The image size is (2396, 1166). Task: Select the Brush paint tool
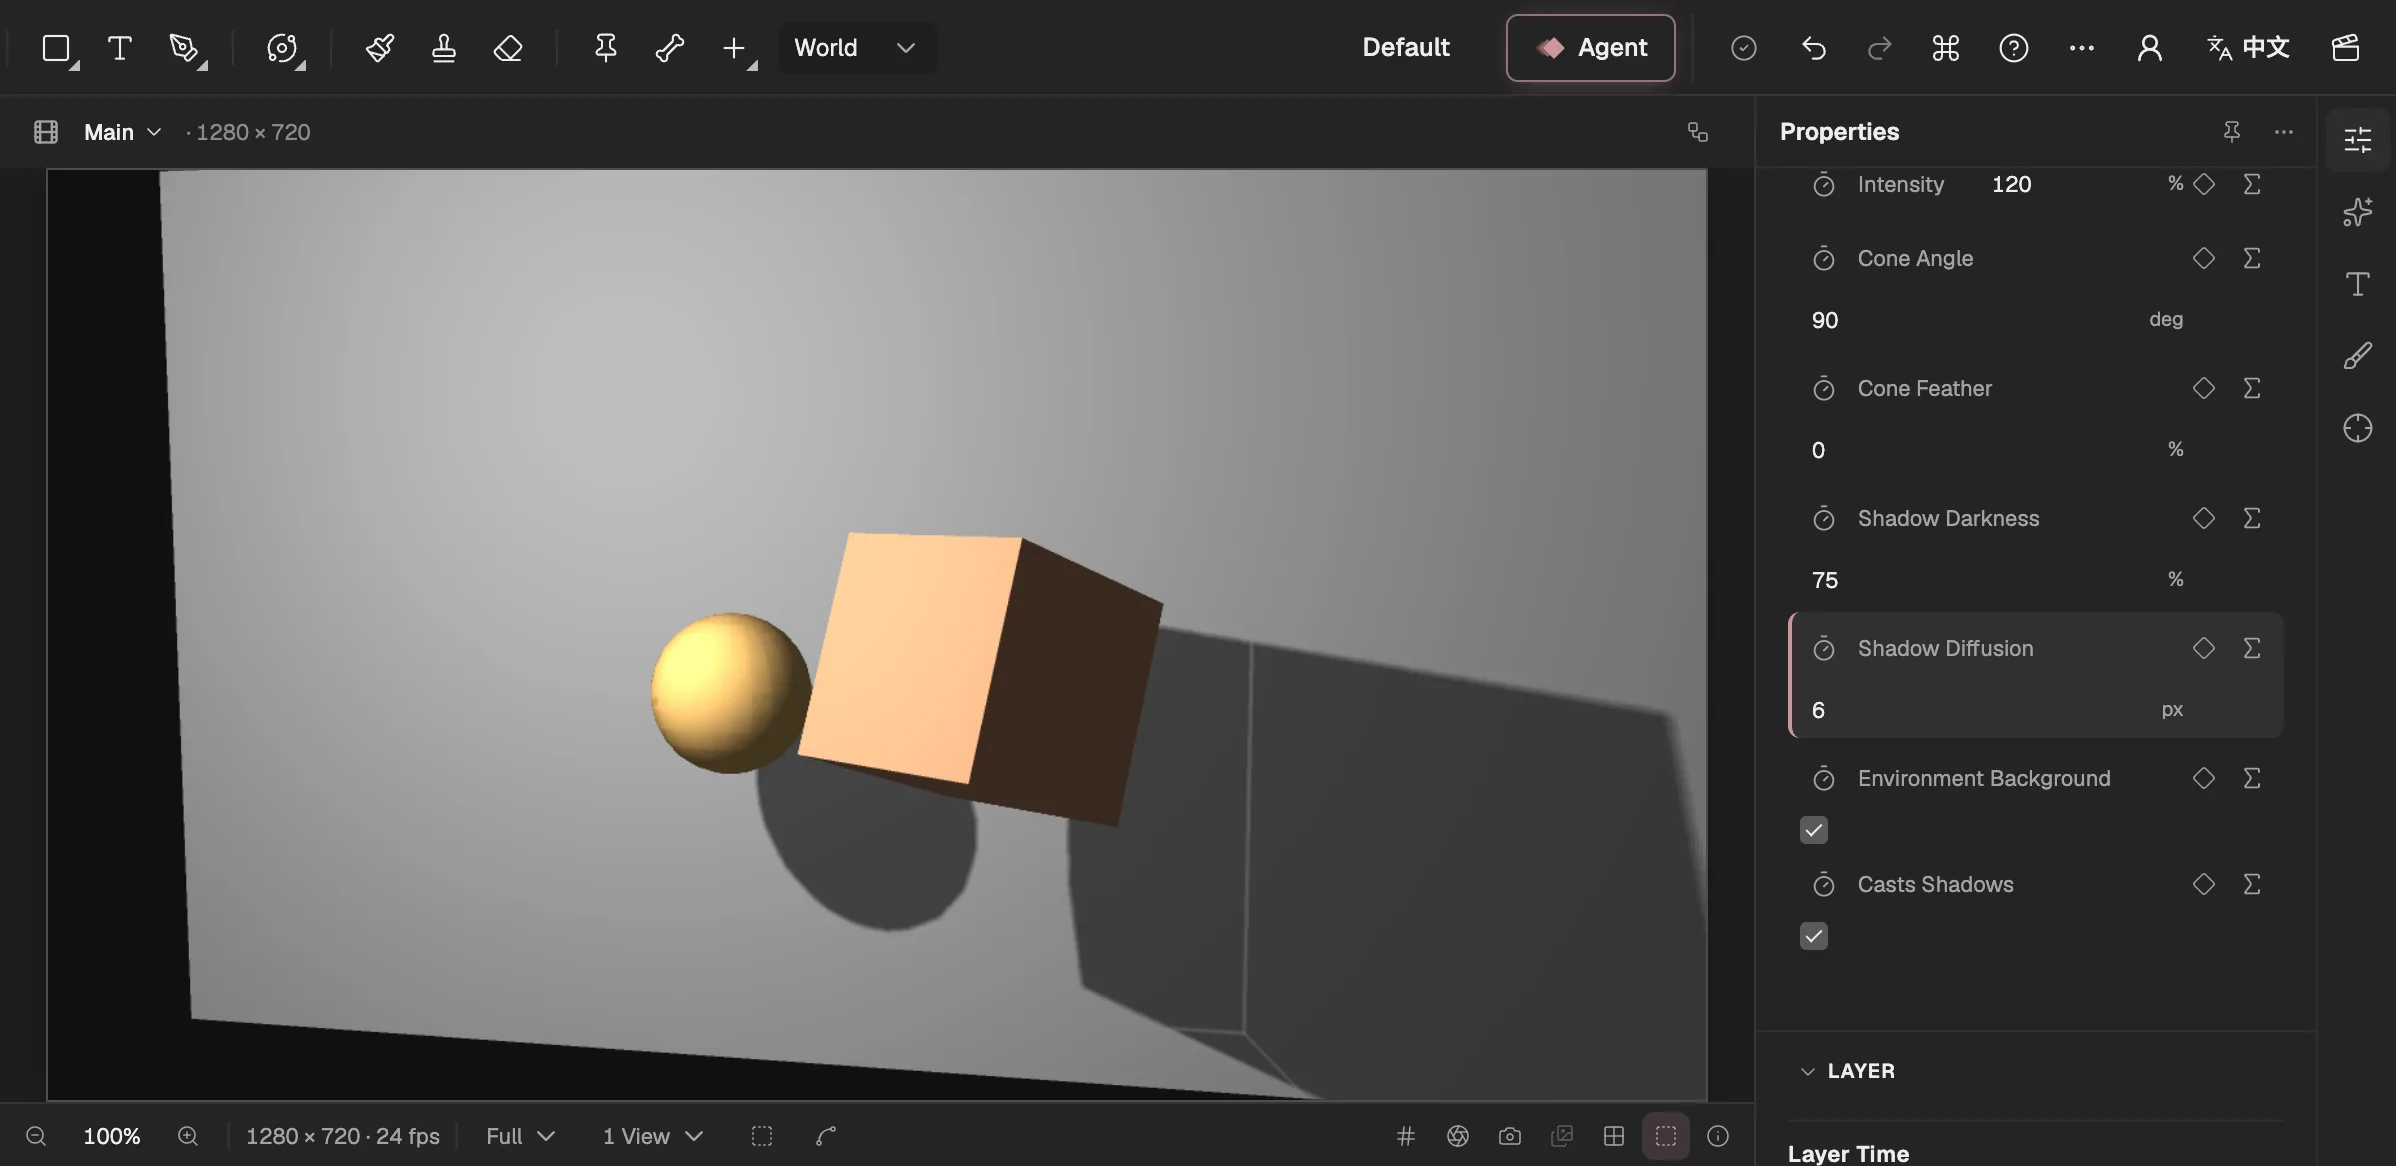pyautogui.click(x=380, y=48)
